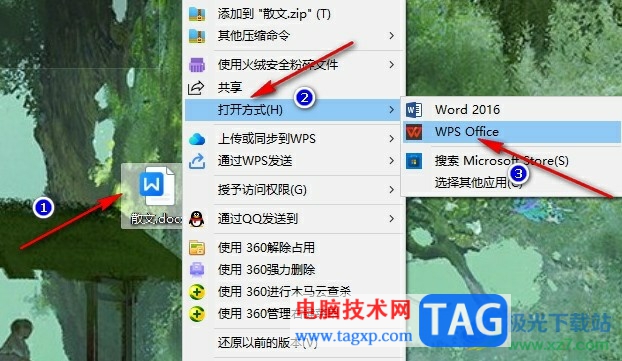Click the red WPS Office icon in submenu

coord(414,132)
